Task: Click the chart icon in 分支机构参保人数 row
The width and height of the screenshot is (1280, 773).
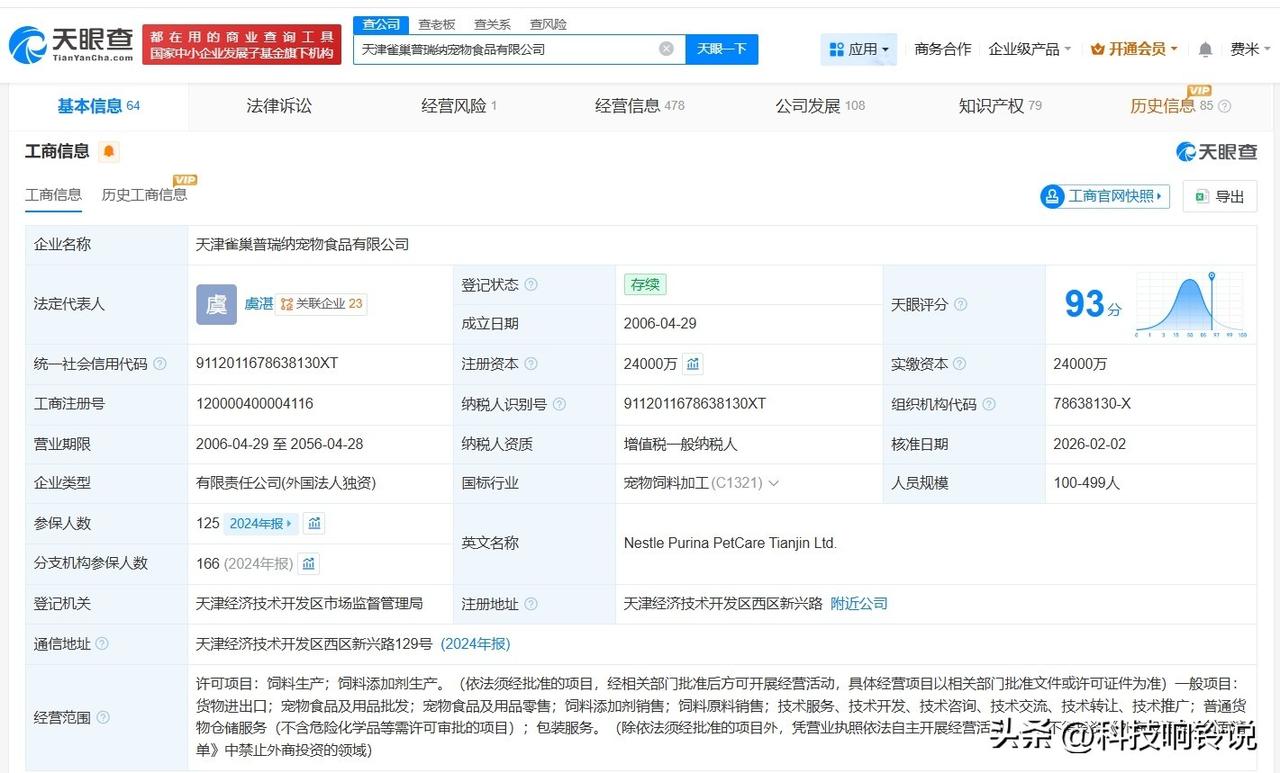Action: (x=309, y=564)
